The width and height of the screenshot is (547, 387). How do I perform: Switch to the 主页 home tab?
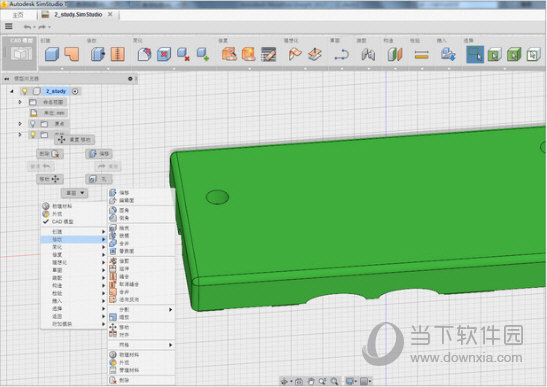tap(18, 15)
